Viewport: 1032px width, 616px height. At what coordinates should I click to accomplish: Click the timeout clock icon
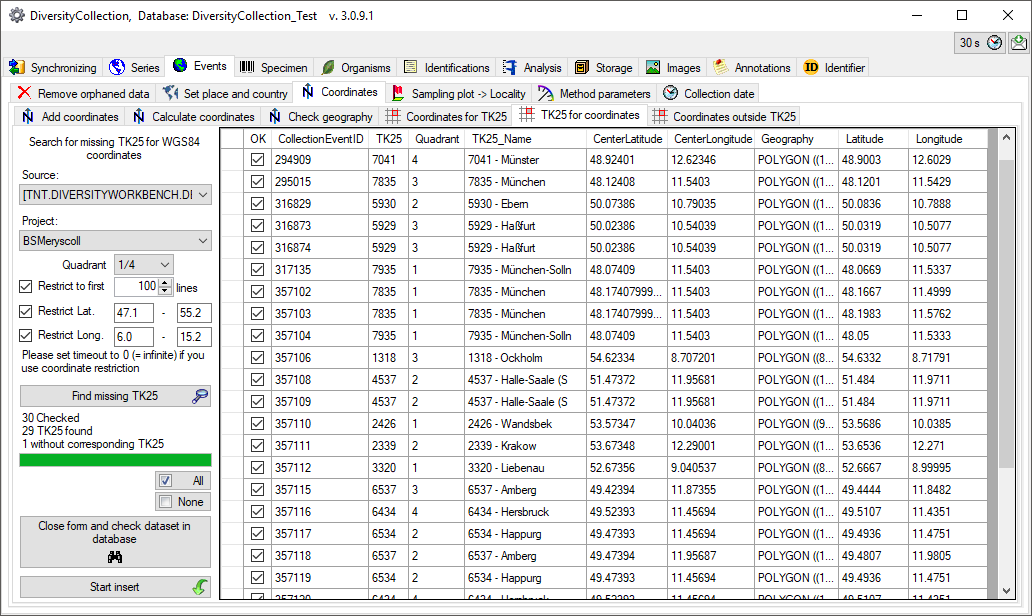click(994, 43)
